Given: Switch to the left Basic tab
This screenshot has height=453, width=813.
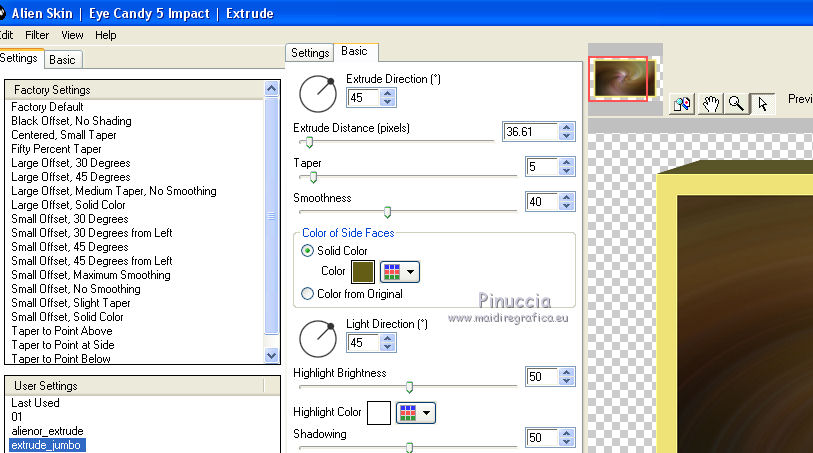Looking at the screenshot, I should pyautogui.click(x=63, y=60).
